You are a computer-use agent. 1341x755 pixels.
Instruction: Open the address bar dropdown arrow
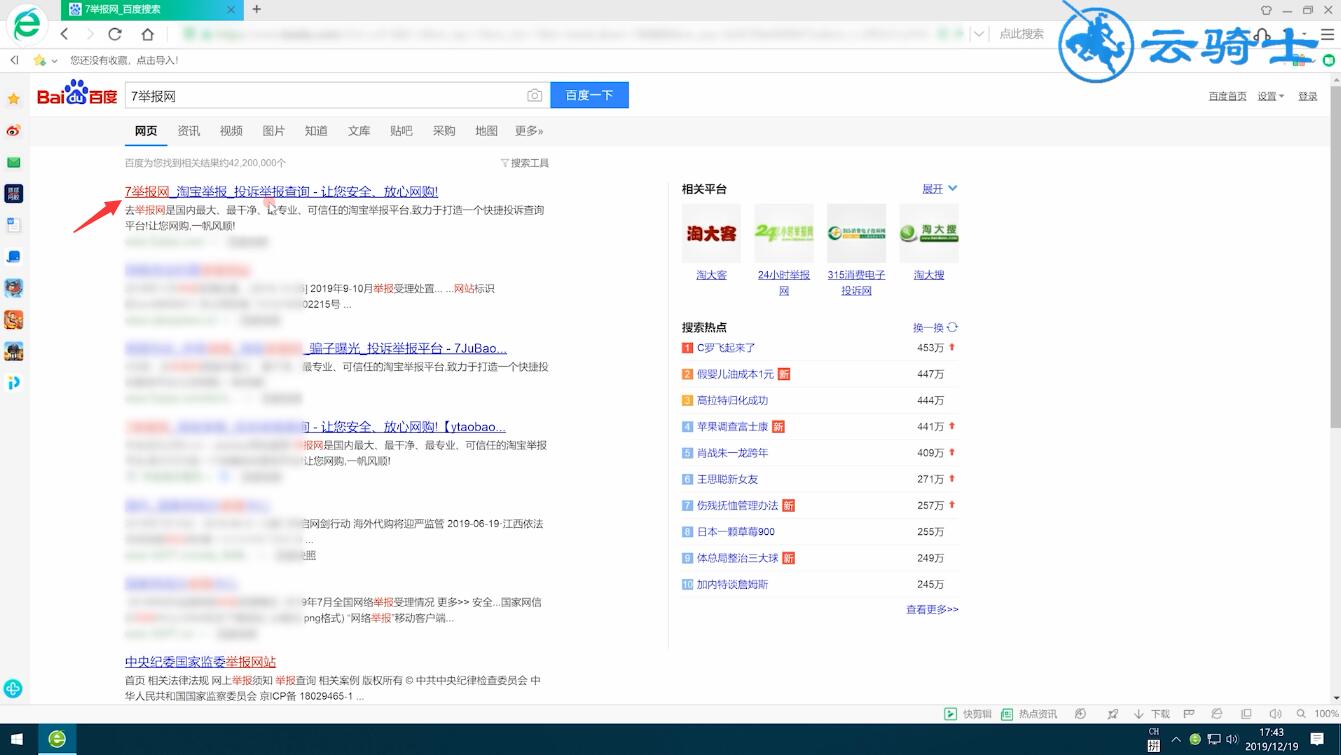[x=979, y=34]
